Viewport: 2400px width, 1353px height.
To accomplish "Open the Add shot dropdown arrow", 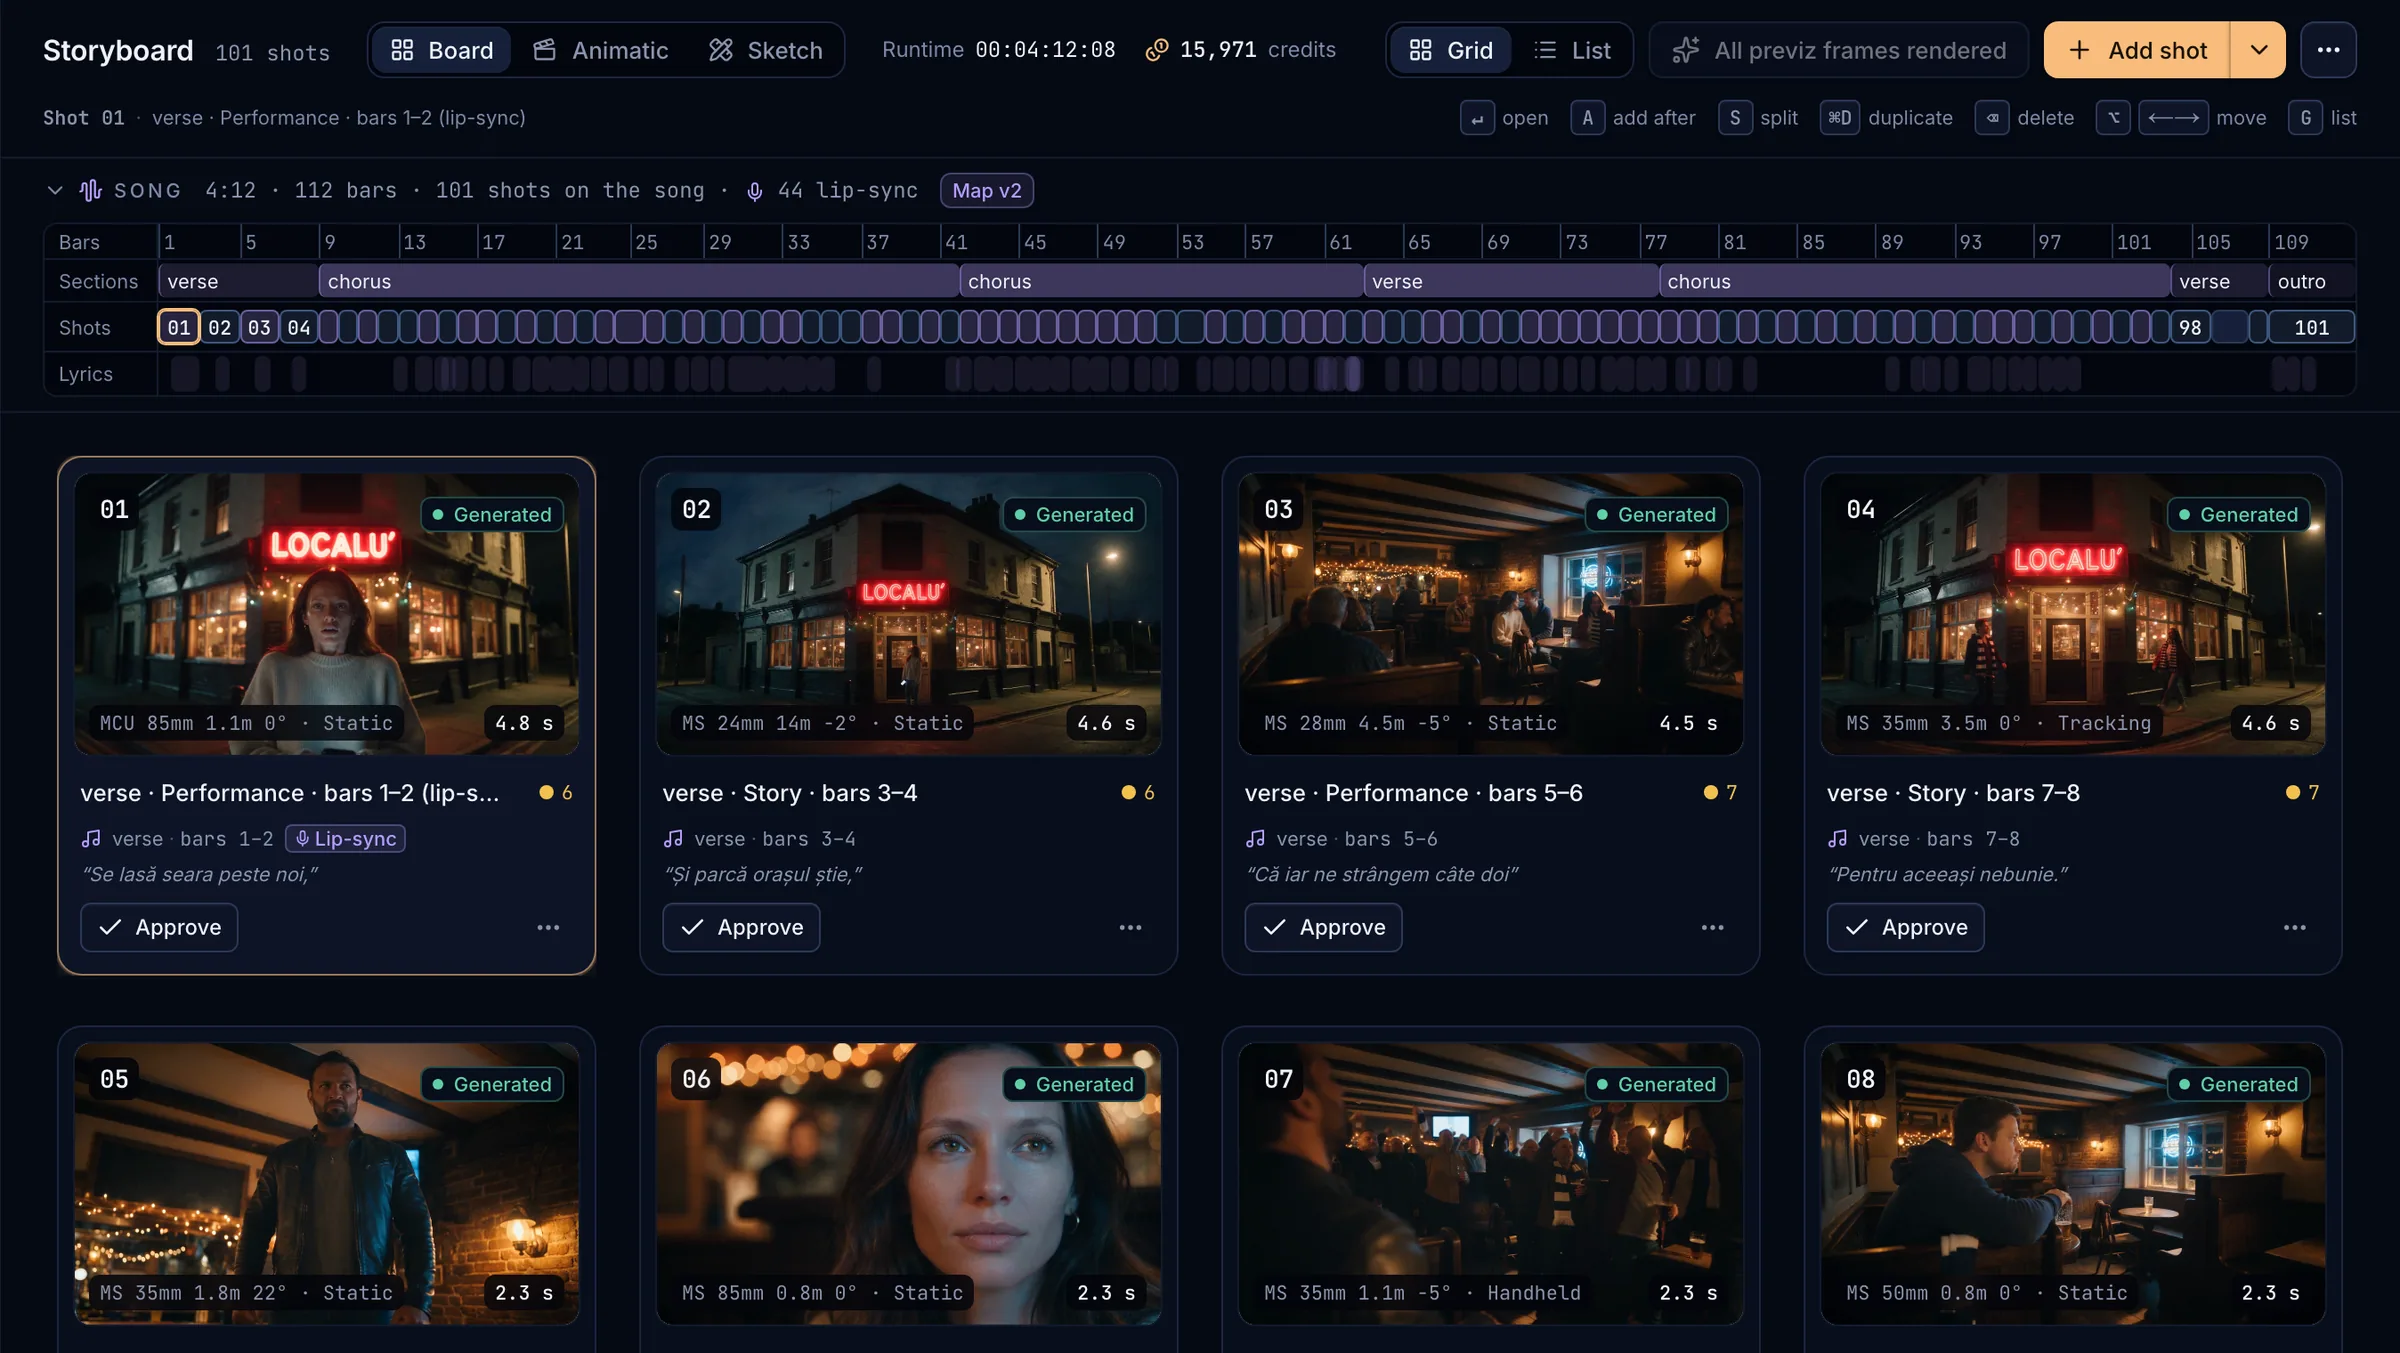I will coord(2258,50).
